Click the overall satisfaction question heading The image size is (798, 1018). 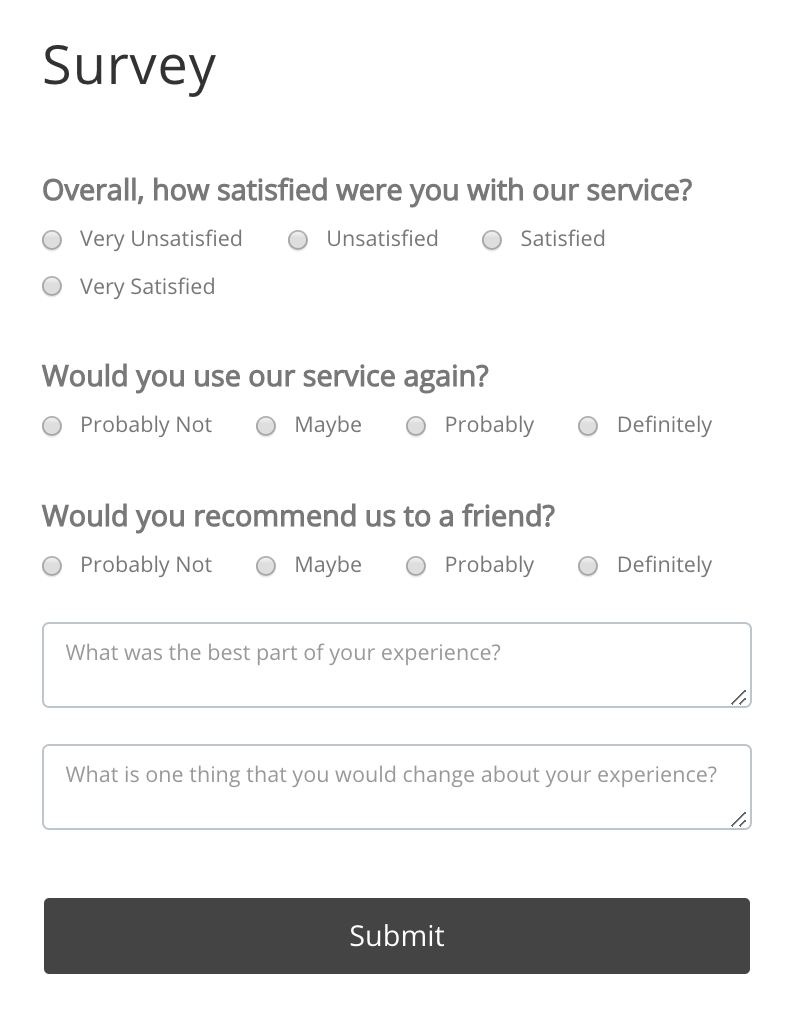point(366,190)
